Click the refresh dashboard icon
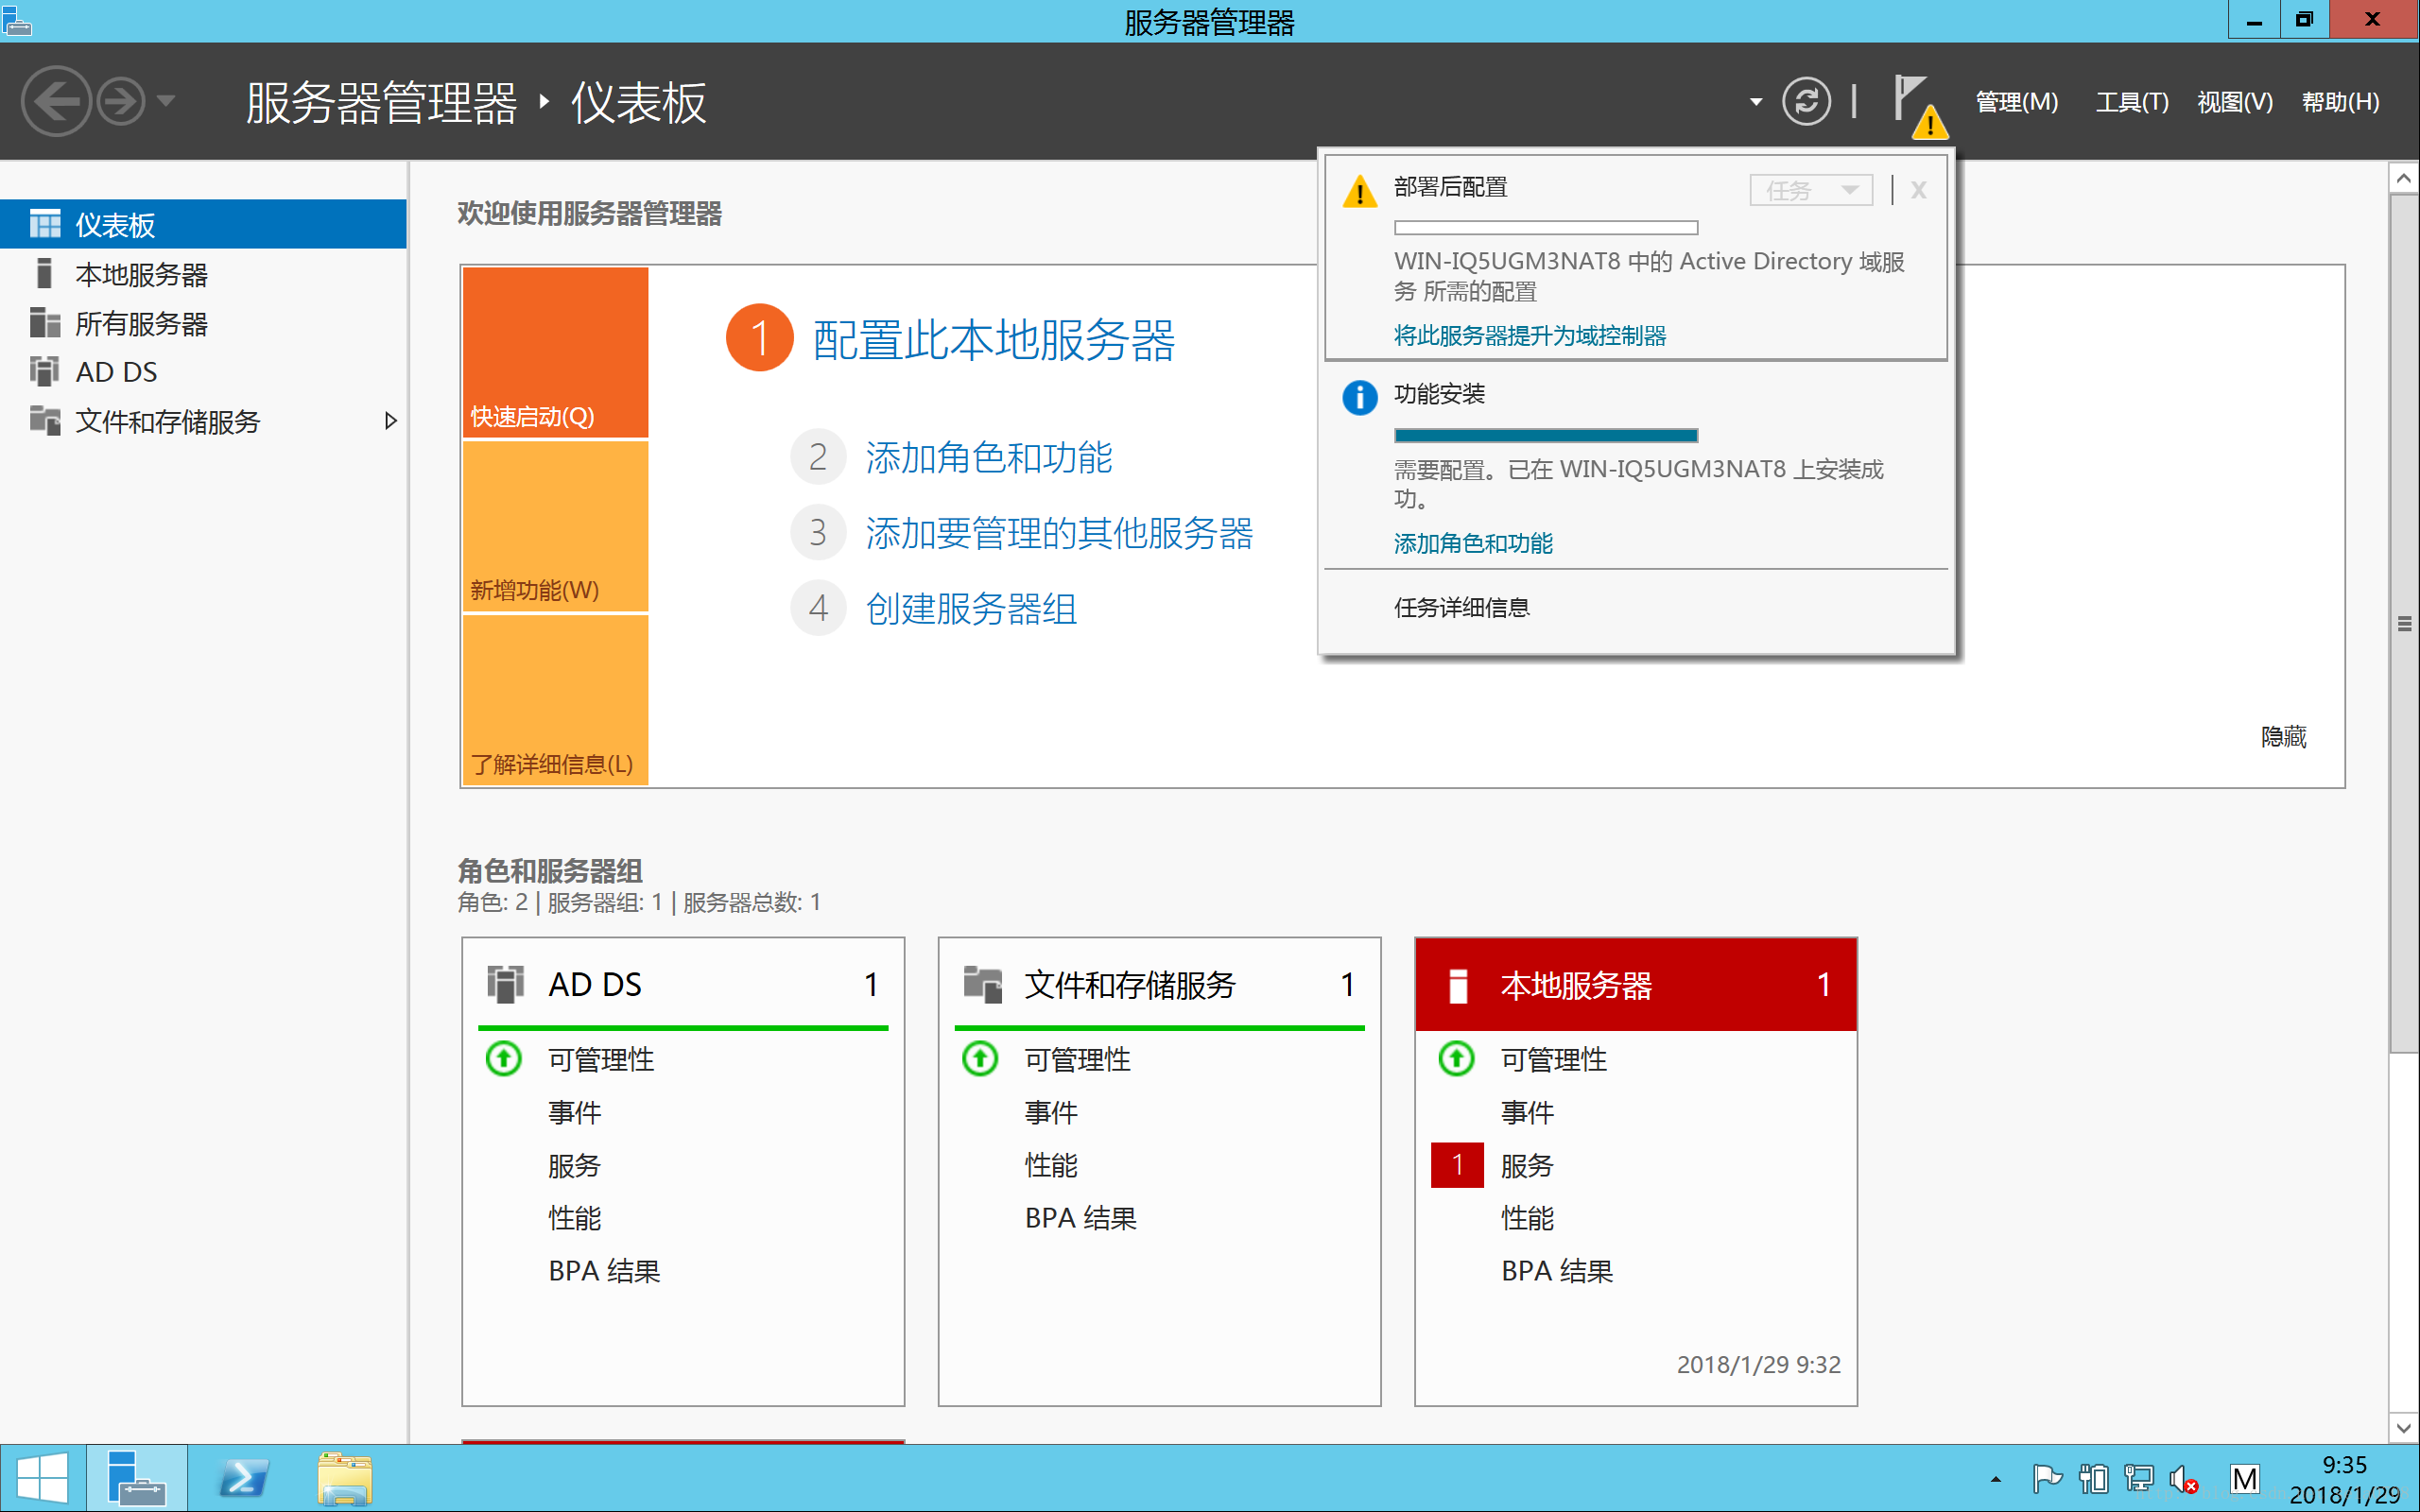Viewport: 2420px width, 1512px height. (x=1806, y=101)
